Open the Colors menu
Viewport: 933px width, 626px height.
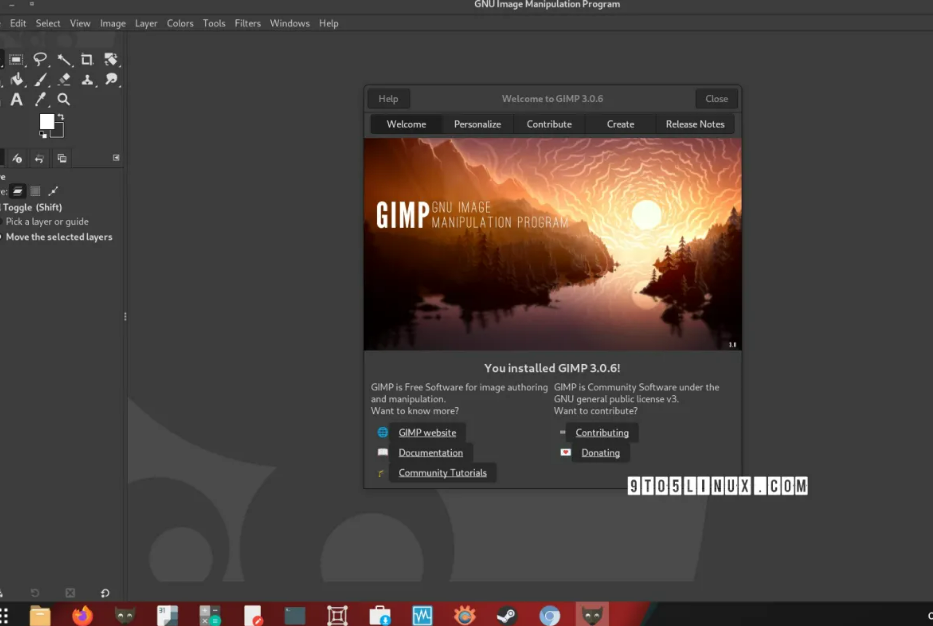[180, 23]
